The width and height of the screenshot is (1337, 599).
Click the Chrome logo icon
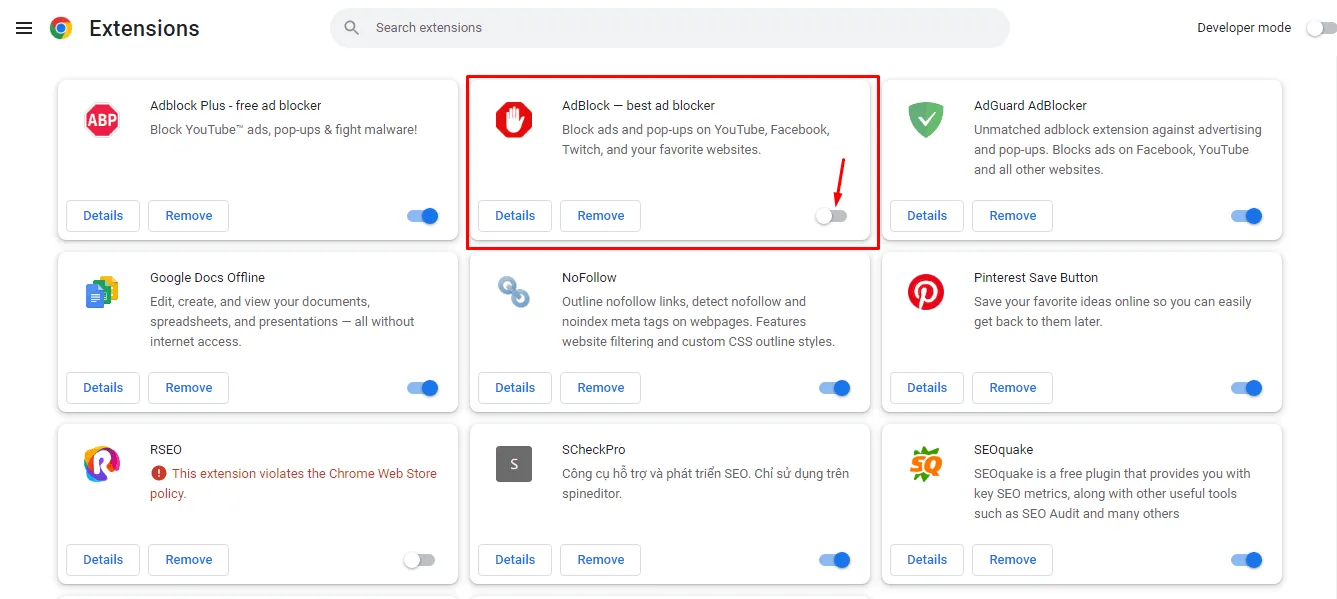click(x=61, y=28)
